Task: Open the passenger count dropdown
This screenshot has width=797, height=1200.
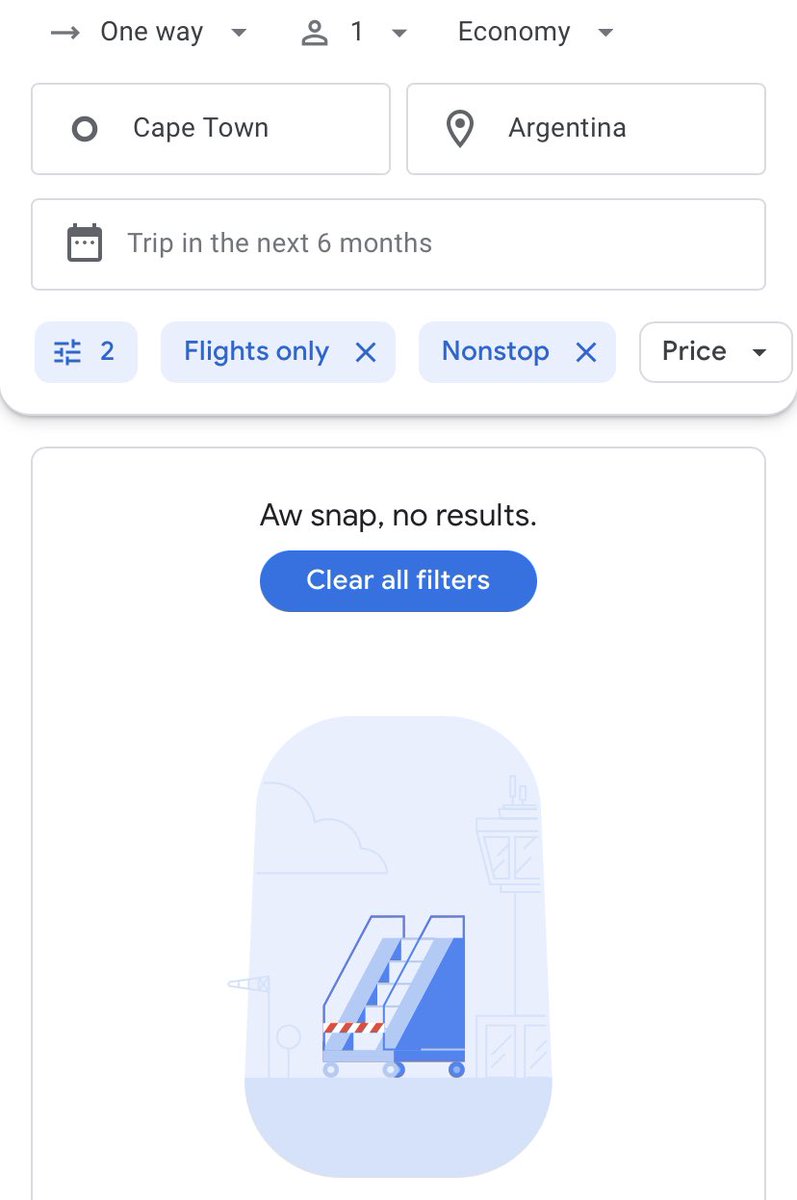Action: coord(354,32)
